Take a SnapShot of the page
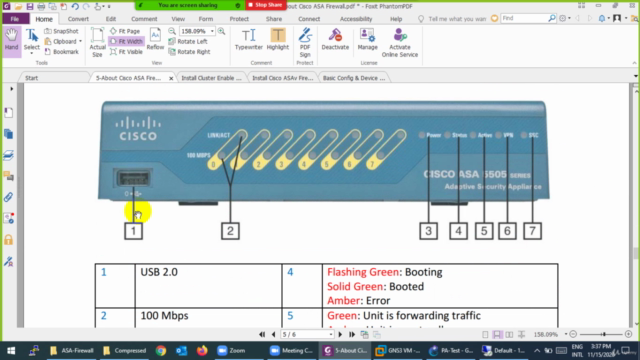 61,31
